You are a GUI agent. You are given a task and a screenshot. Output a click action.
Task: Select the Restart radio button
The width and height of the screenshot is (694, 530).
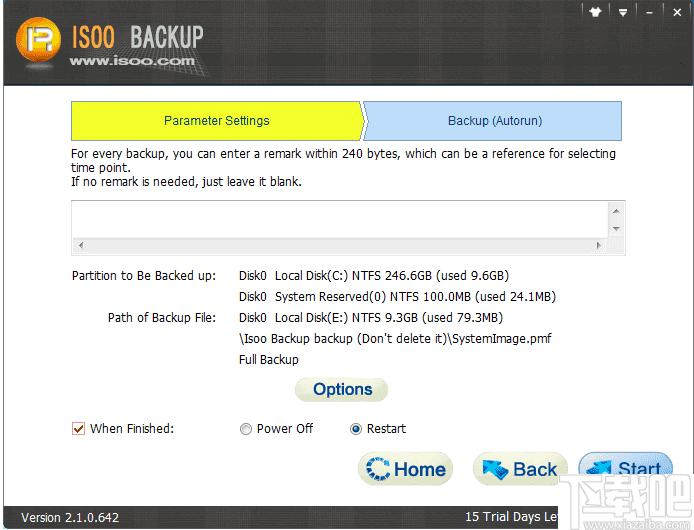point(356,429)
